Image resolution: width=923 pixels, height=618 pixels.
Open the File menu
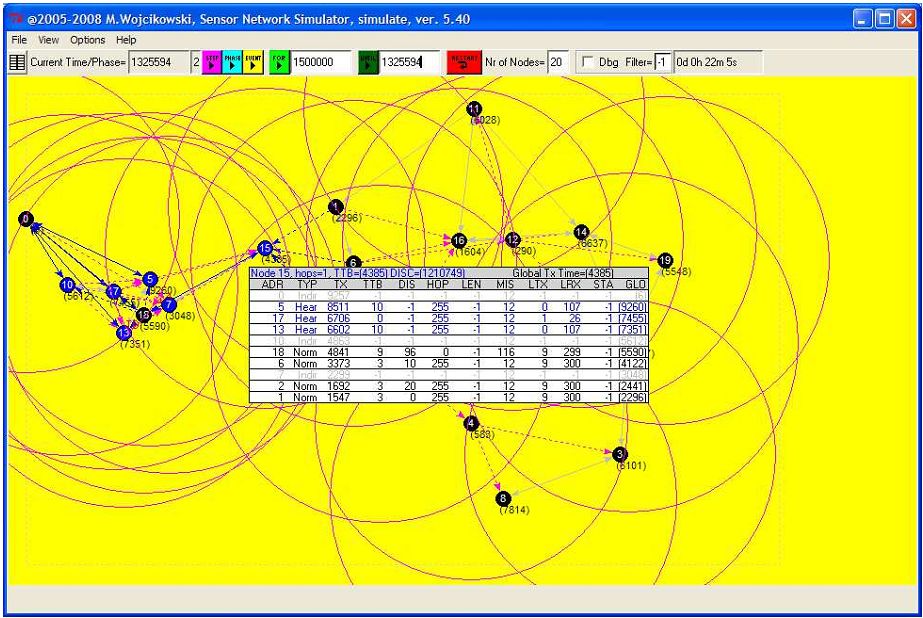coord(19,39)
